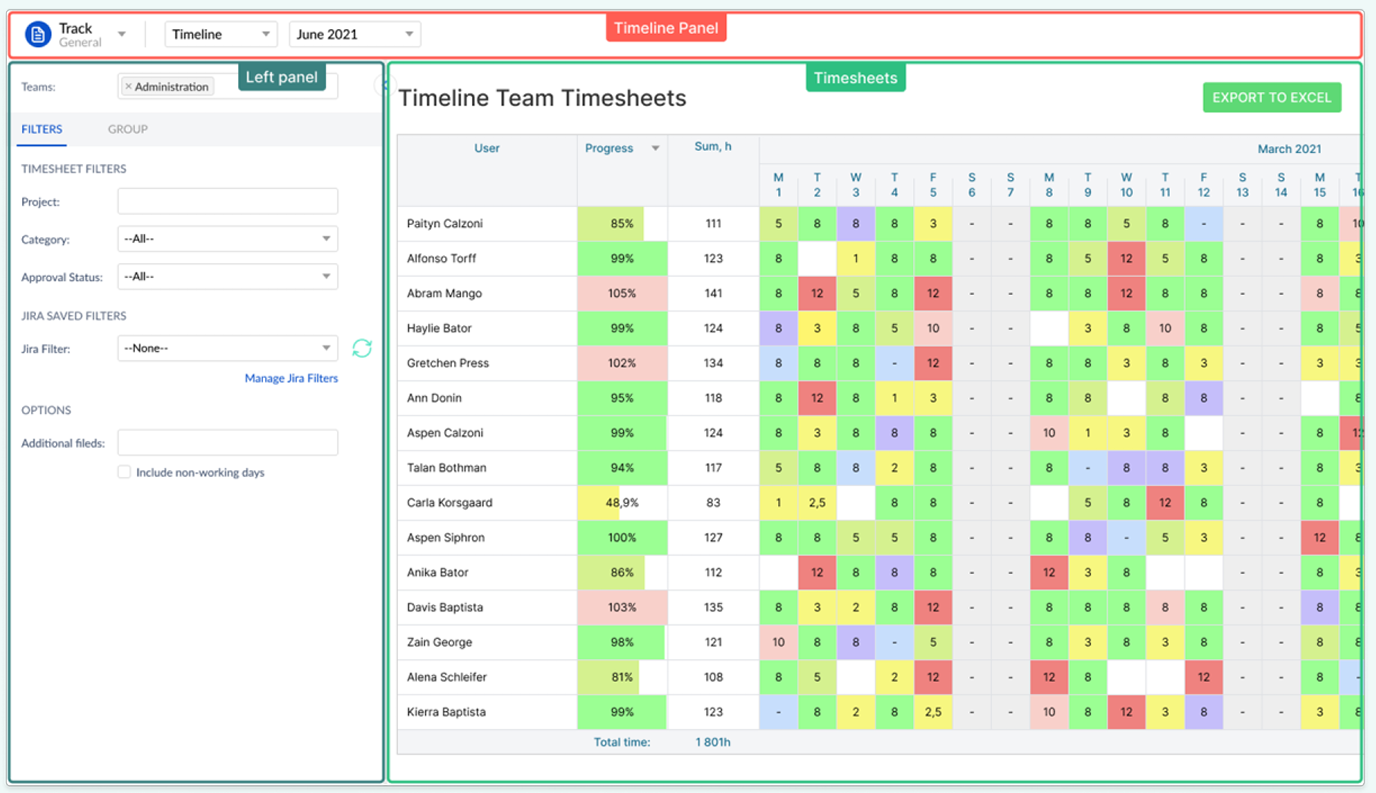Click the March 2021 month header
The width and height of the screenshot is (1376, 793).
pyautogui.click(x=1289, y=149)
